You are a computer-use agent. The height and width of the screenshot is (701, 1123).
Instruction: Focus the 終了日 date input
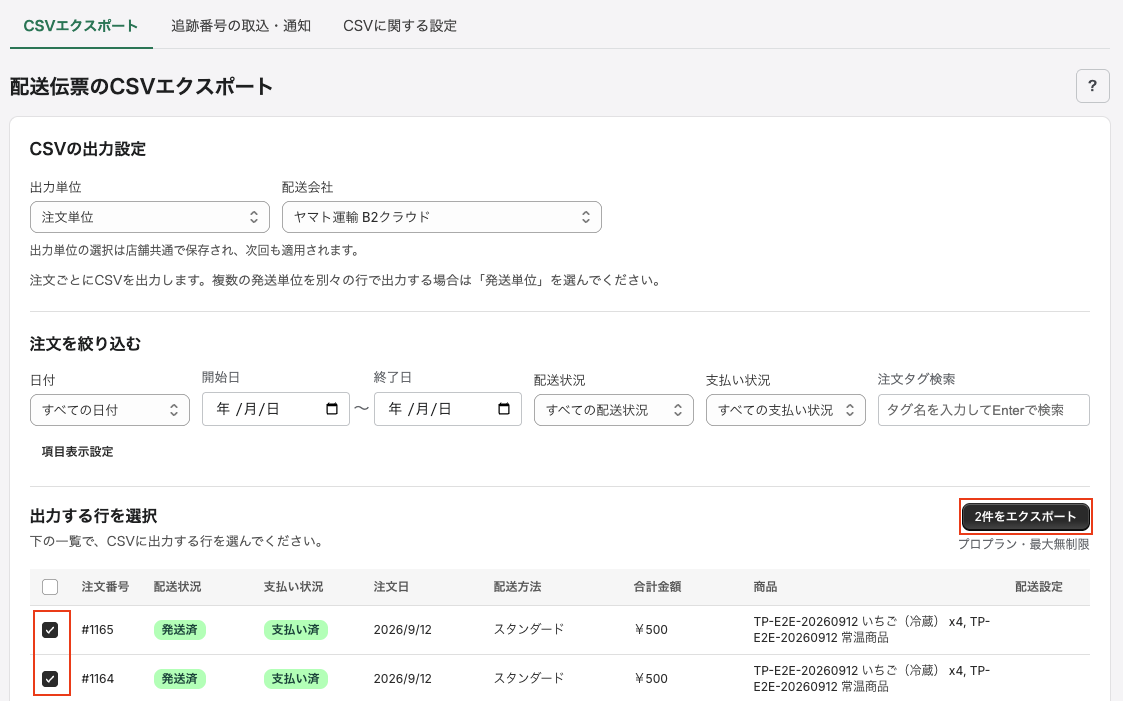448,409
